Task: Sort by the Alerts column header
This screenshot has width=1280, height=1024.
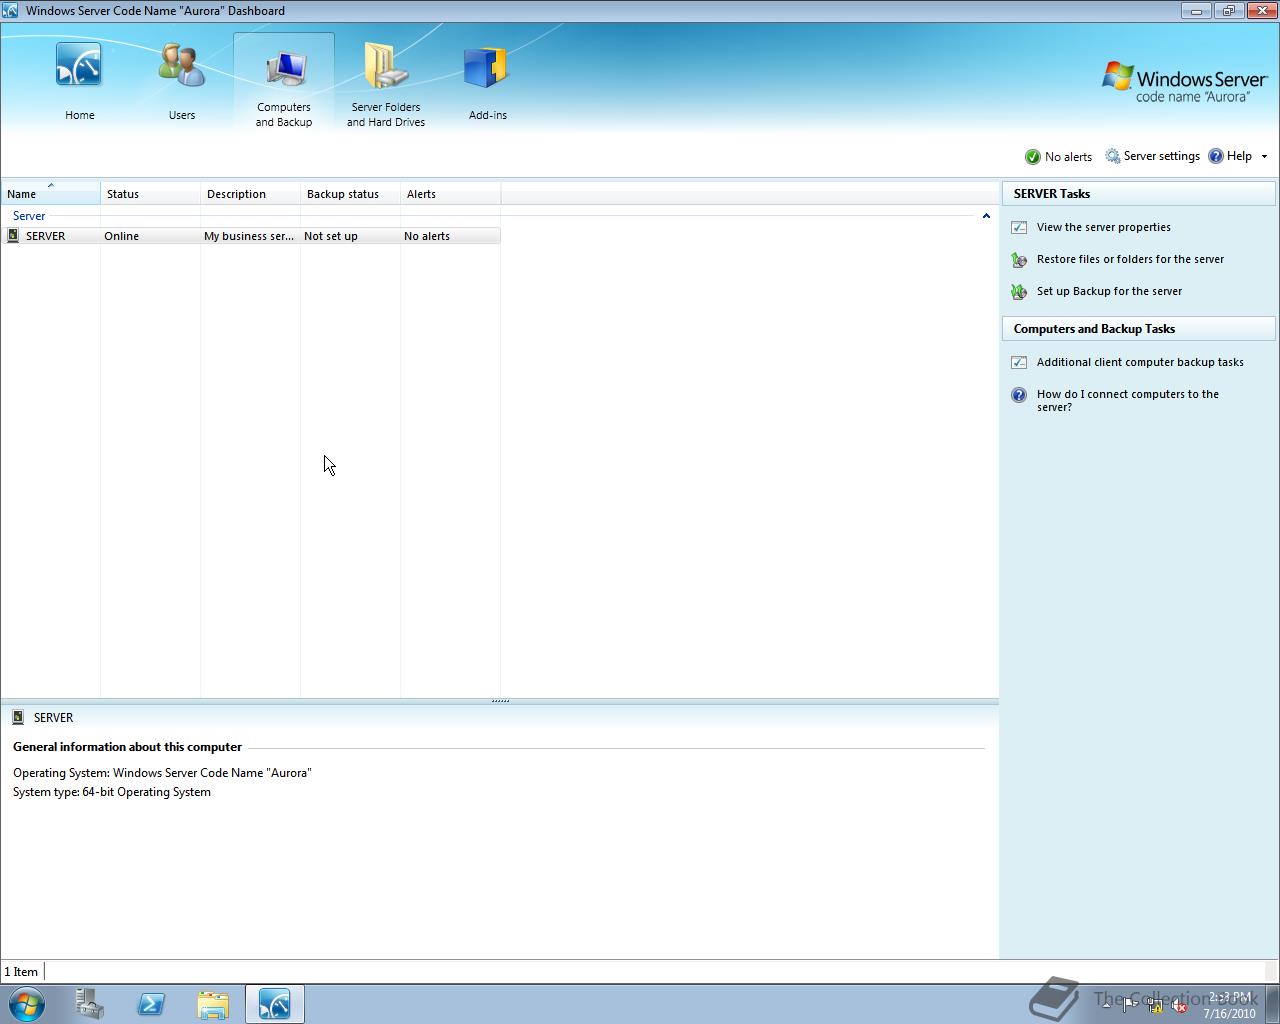Action: coord(450,194)
